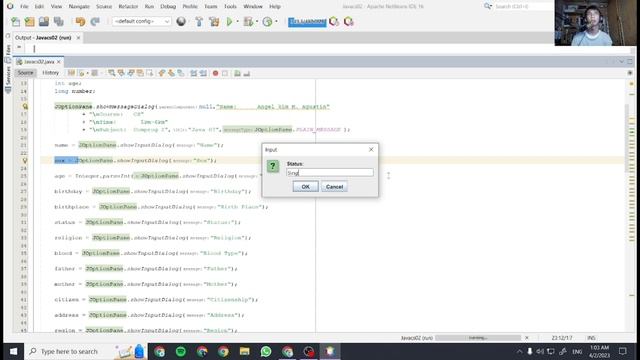The width and height of the screenshot is (640, 360).
Task: Click the Status input field in dialog
Action: click(x=330, y=173)
